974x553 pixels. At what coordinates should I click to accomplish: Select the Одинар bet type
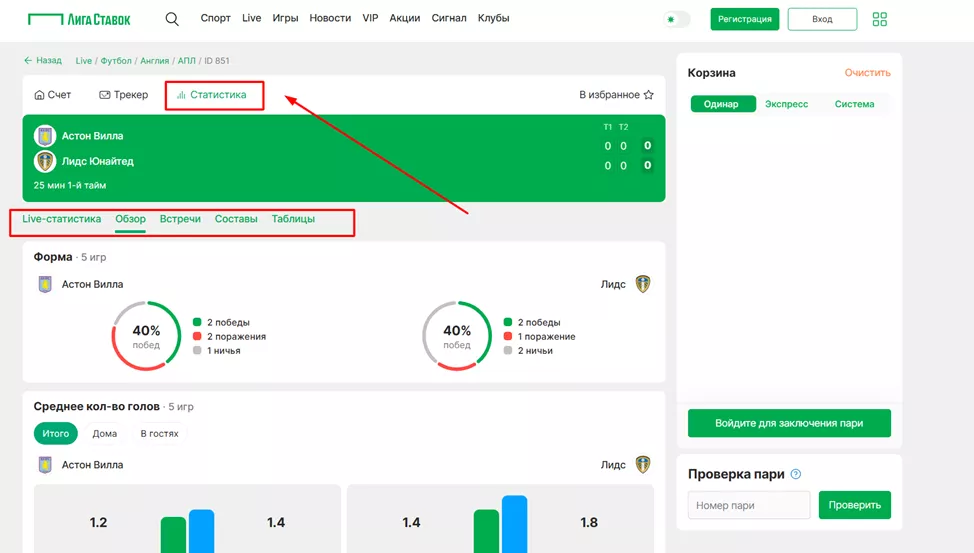pyautogui.click(x=721, y=104)
